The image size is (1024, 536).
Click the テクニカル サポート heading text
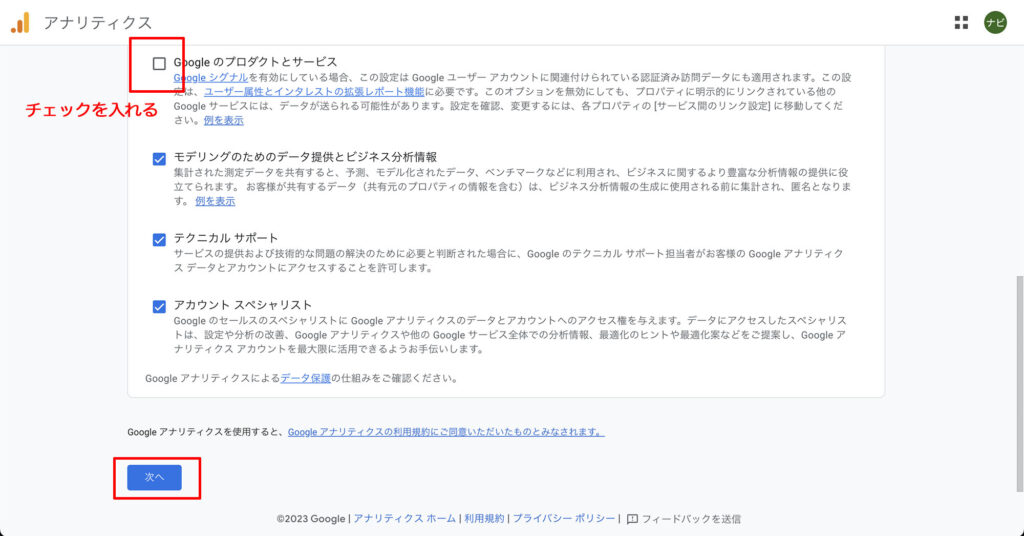click(x=226, y=238)
